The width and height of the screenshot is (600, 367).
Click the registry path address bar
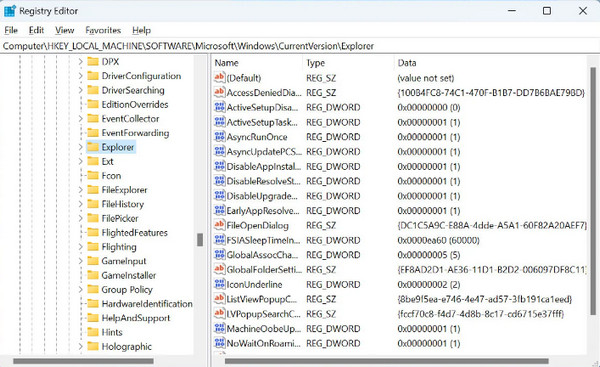point(300,46)
